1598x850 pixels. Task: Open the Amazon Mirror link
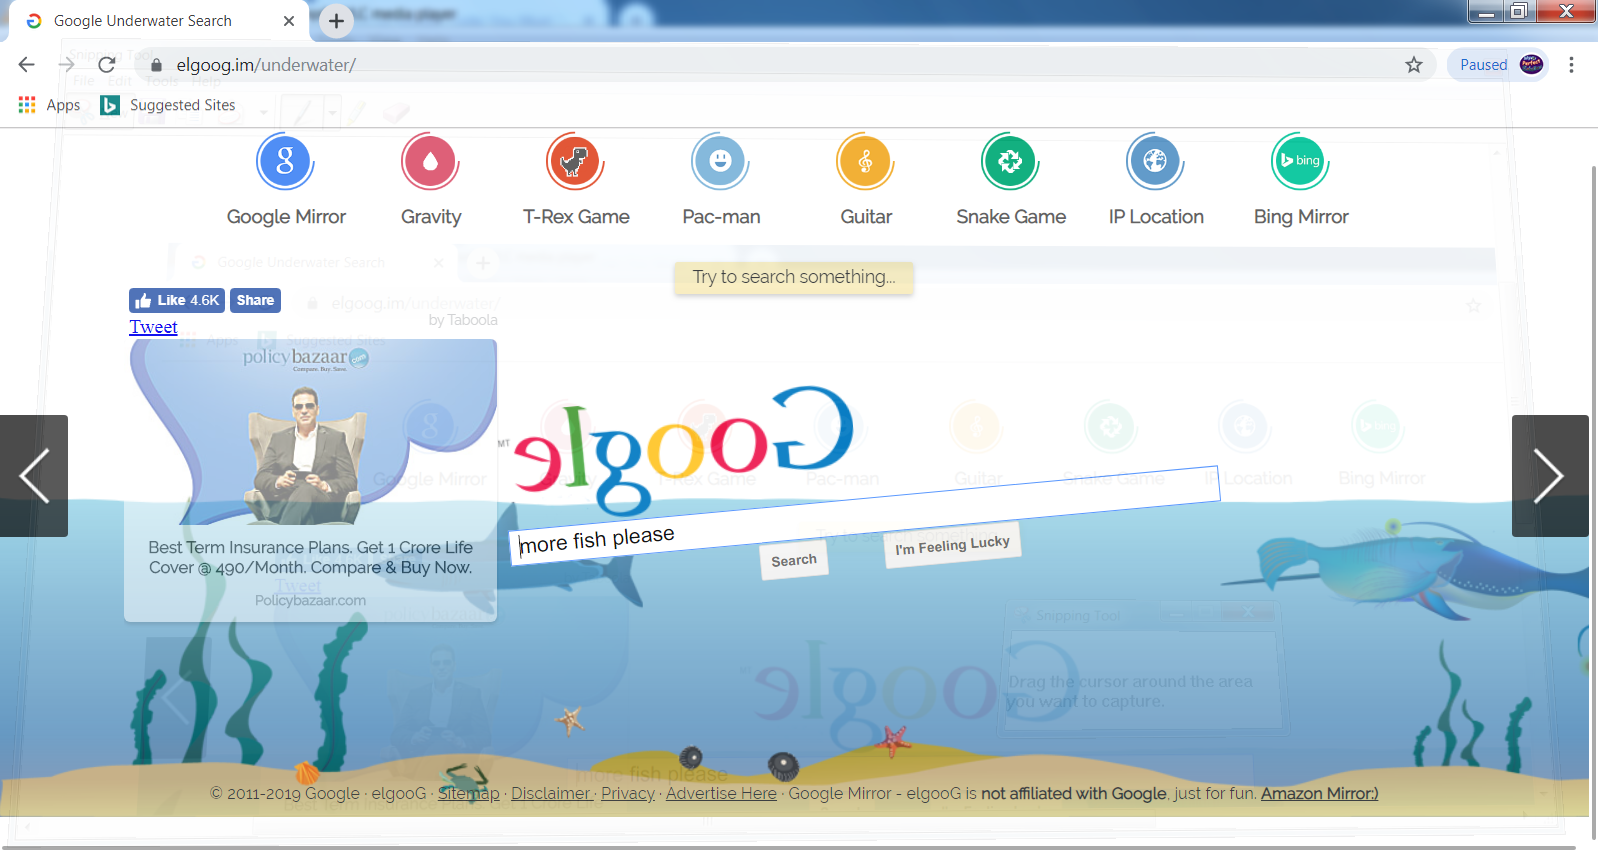point(1319,793)
